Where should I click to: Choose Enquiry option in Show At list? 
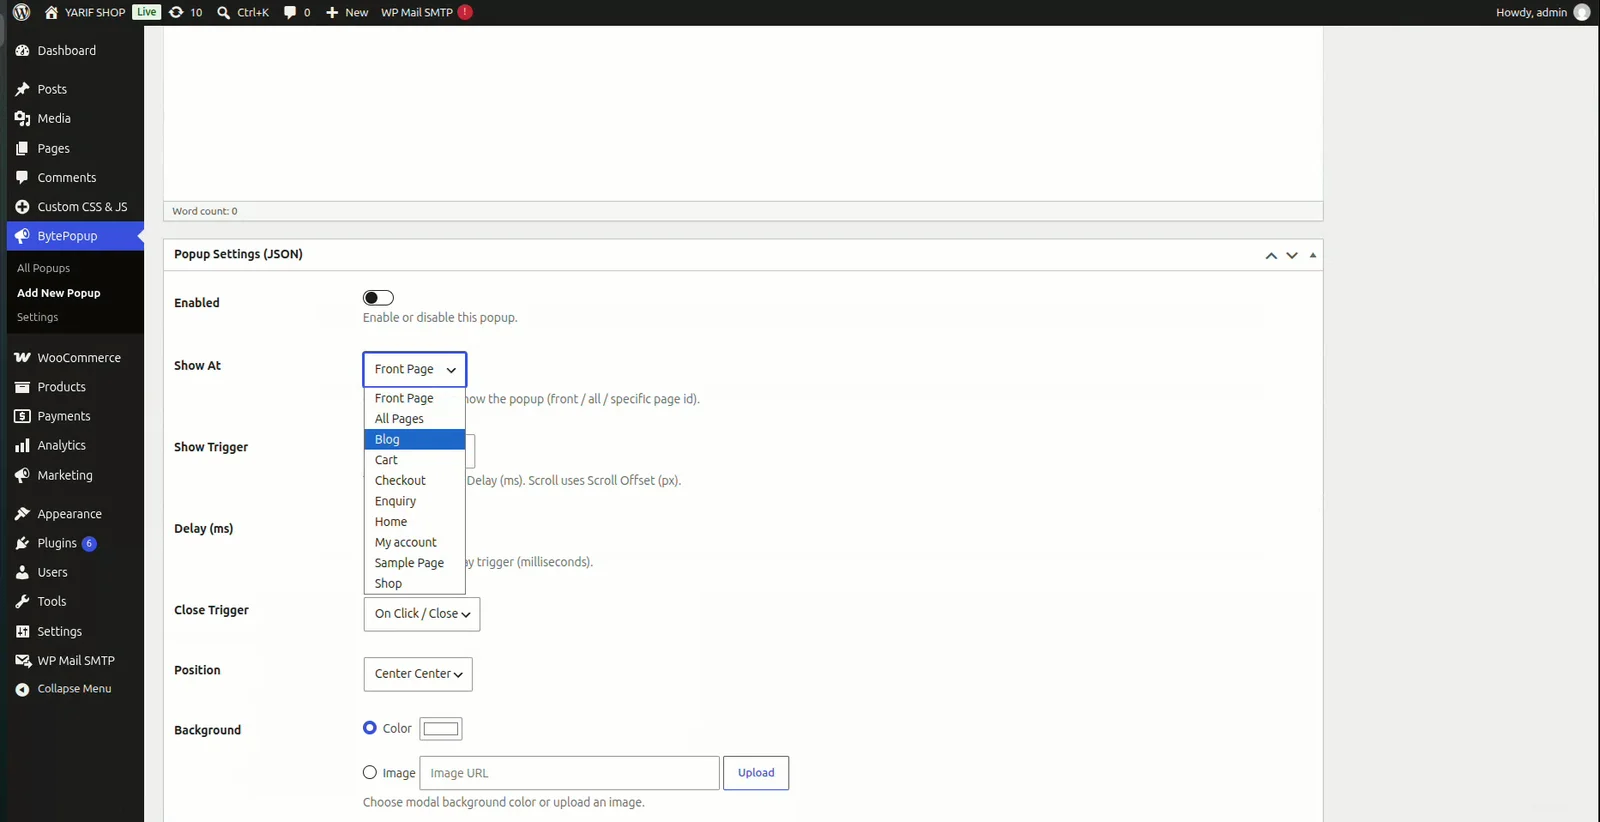415,501
